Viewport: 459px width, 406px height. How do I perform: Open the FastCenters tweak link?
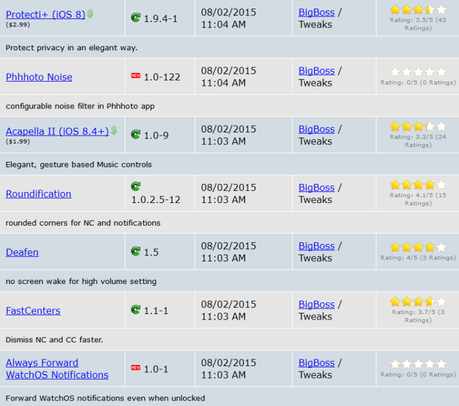coord(33,311)
